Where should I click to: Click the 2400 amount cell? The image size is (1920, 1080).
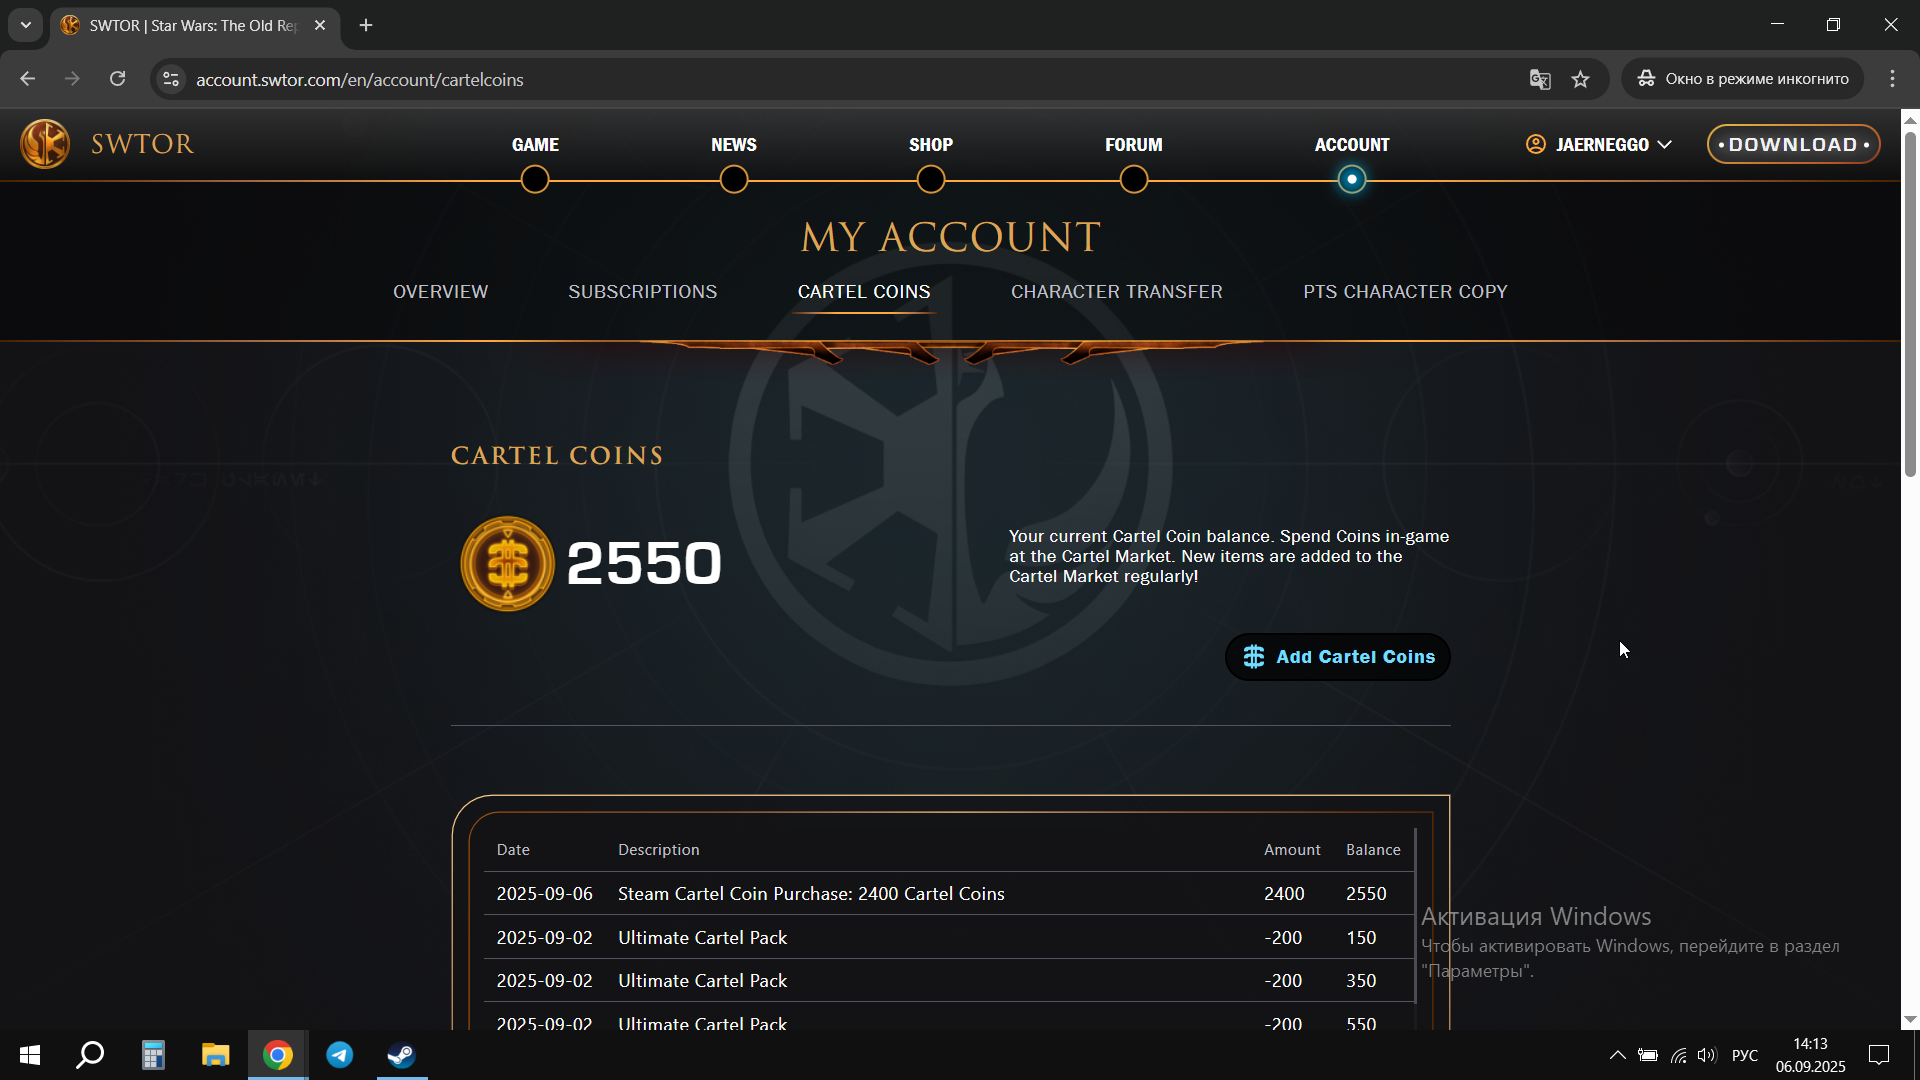tap(1284, 894)
